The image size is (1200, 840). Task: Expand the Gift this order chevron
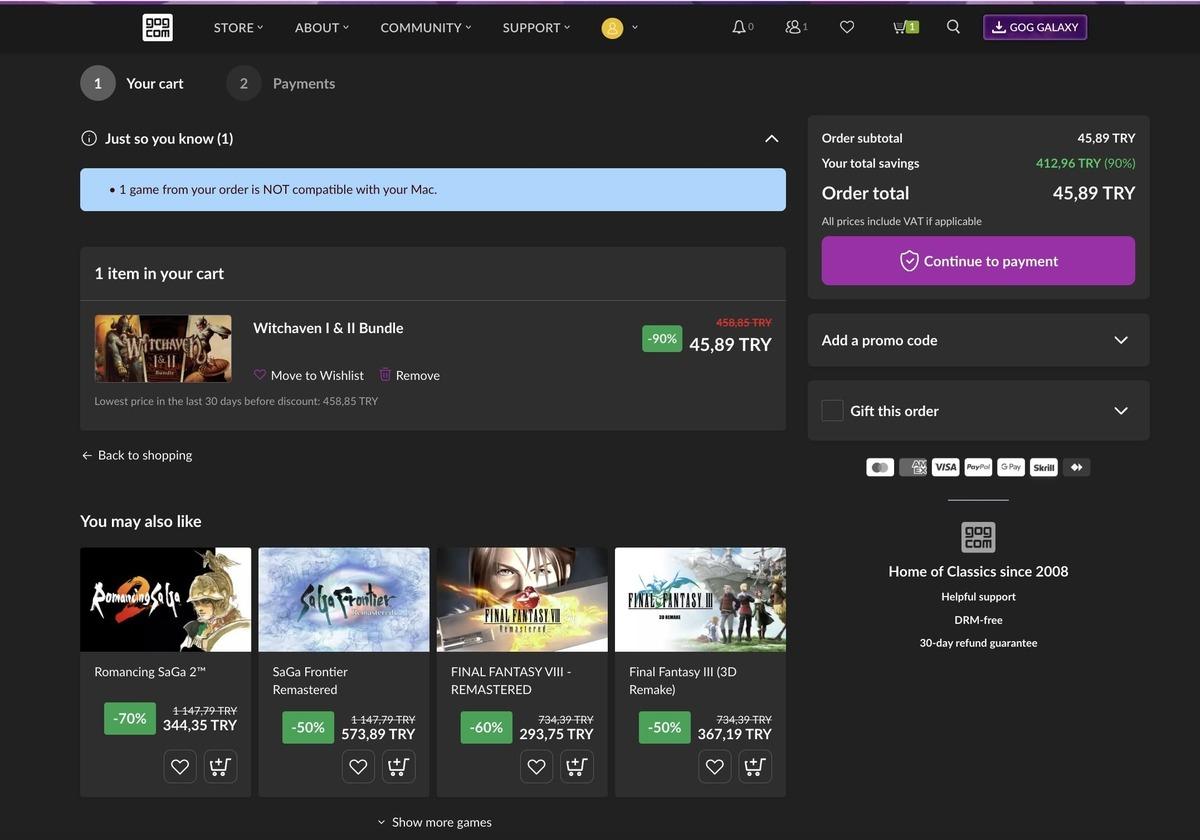pos(1121,410)
